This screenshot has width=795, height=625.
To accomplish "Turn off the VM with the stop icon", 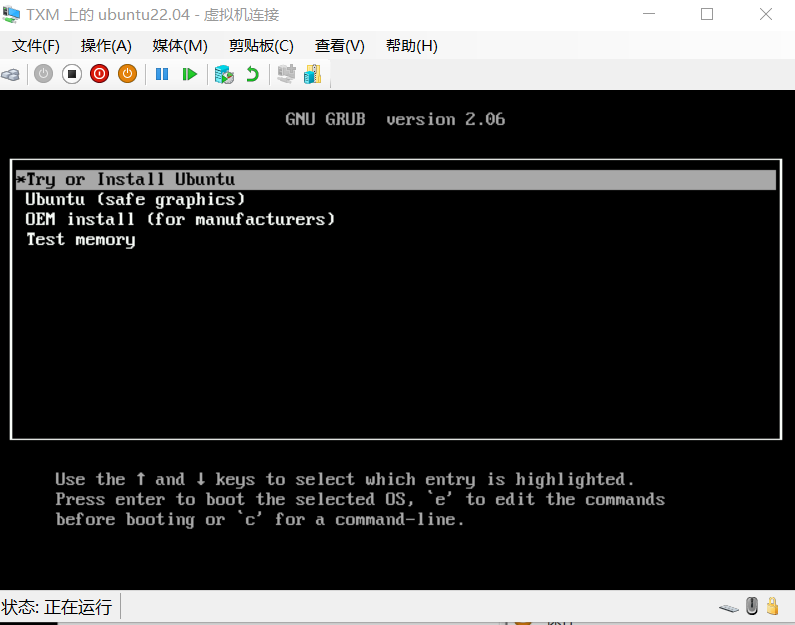I will click(72, 74).
